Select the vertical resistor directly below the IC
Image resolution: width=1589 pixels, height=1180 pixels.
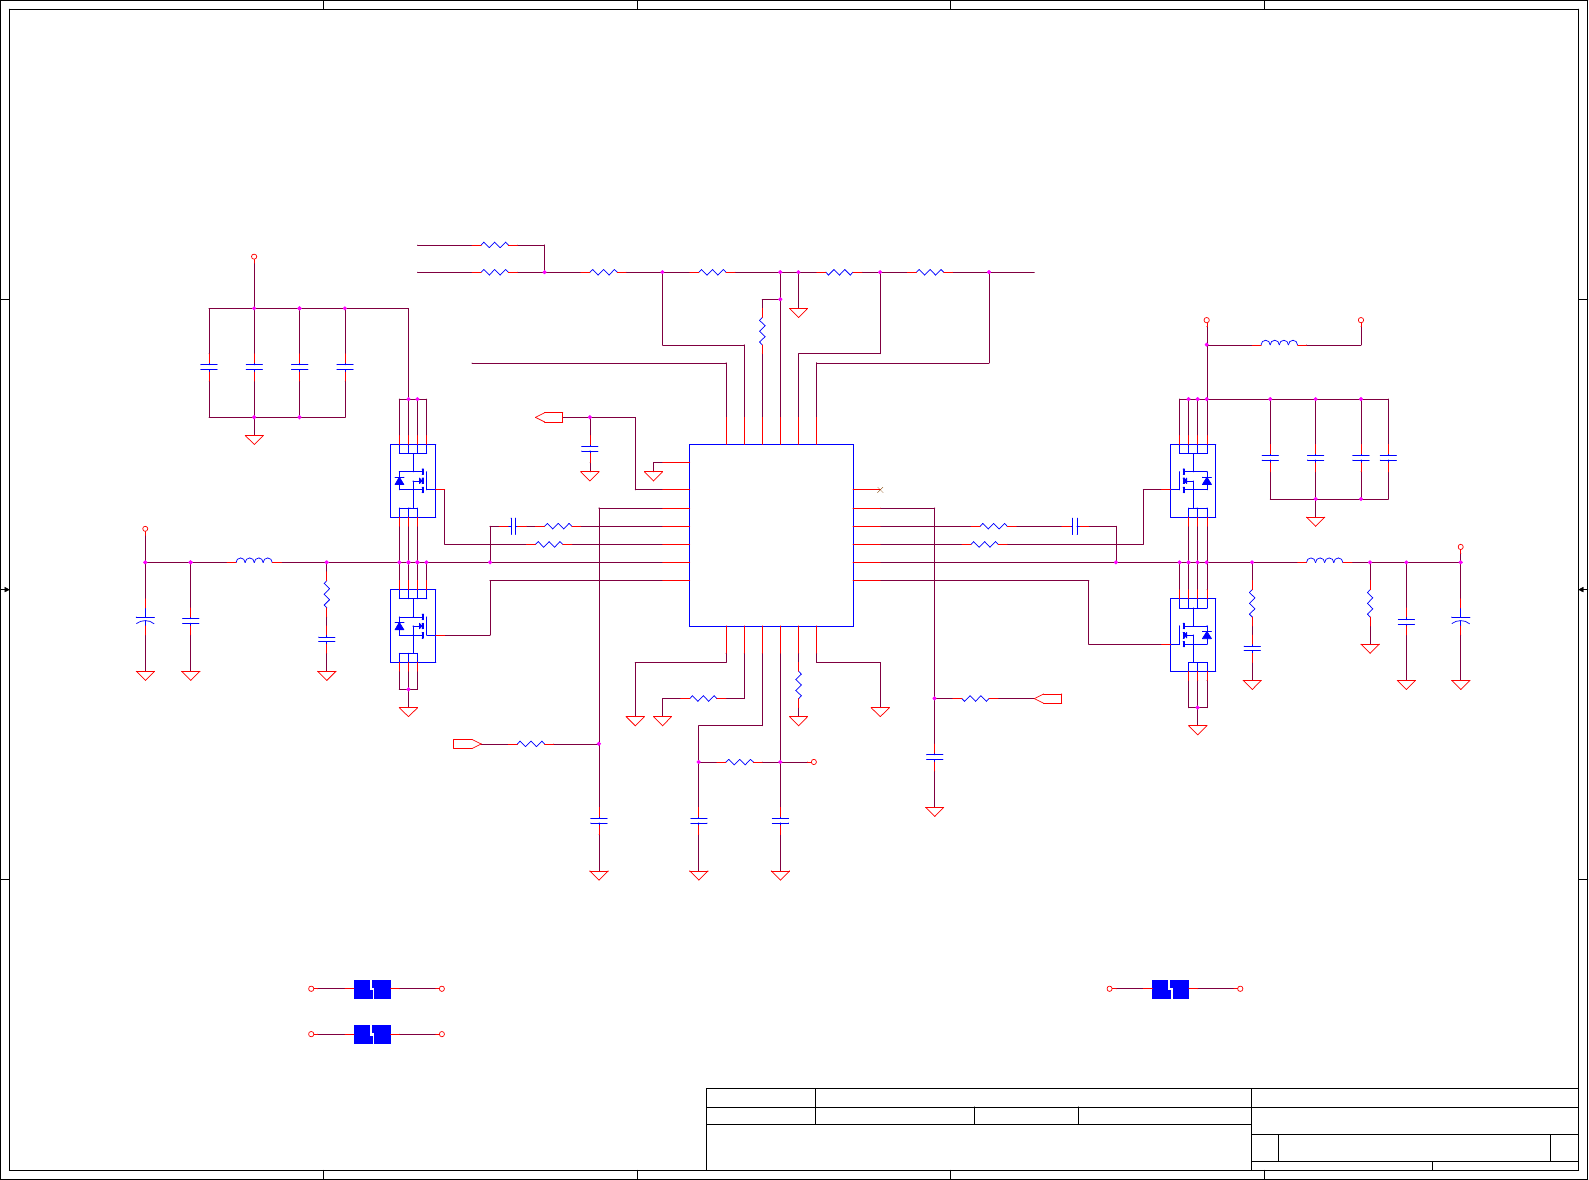pos(798,685)
